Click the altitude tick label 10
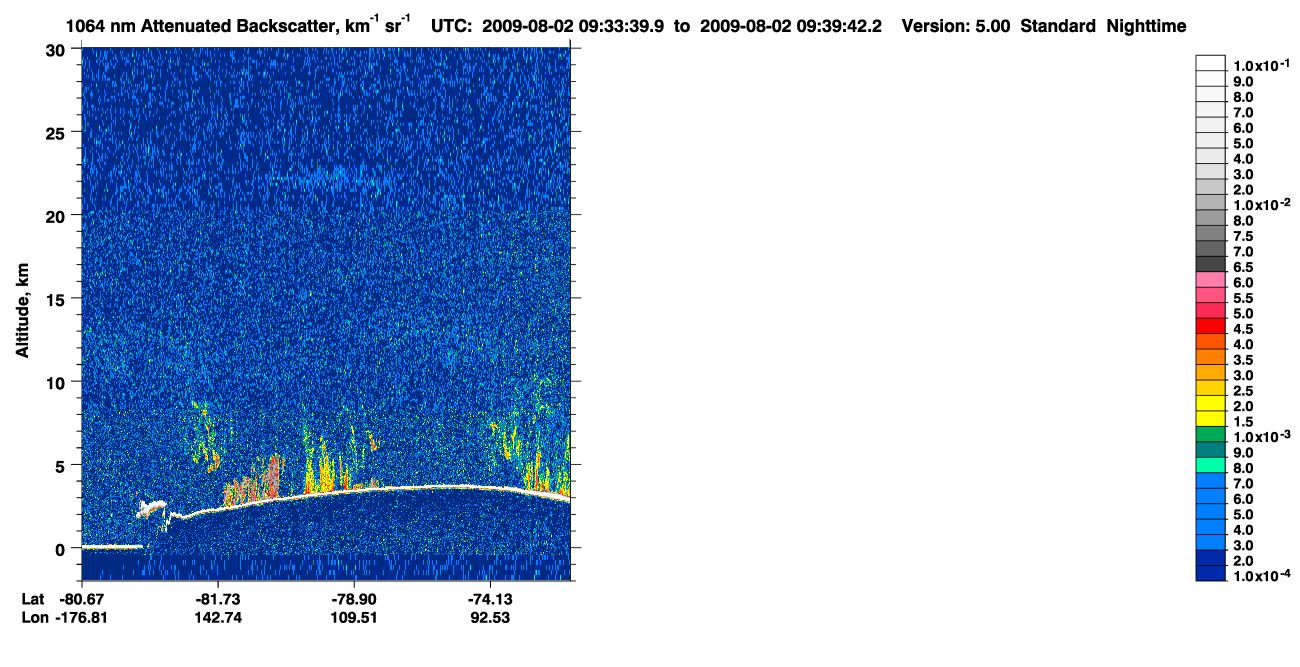This screenshot has height=667, width=1300. click(x=58, y=382)
